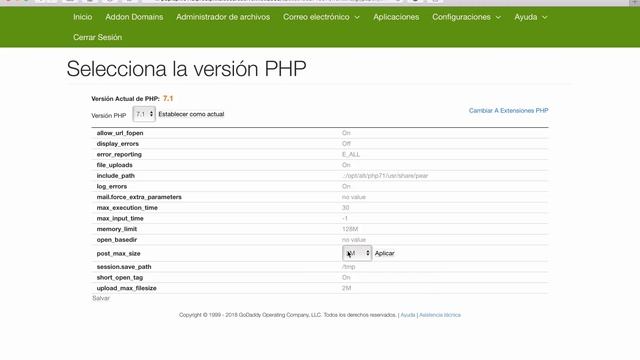The width and height of the screenshot is (640, 360).
Task: Click the include_path value
Action: (385, 176)
